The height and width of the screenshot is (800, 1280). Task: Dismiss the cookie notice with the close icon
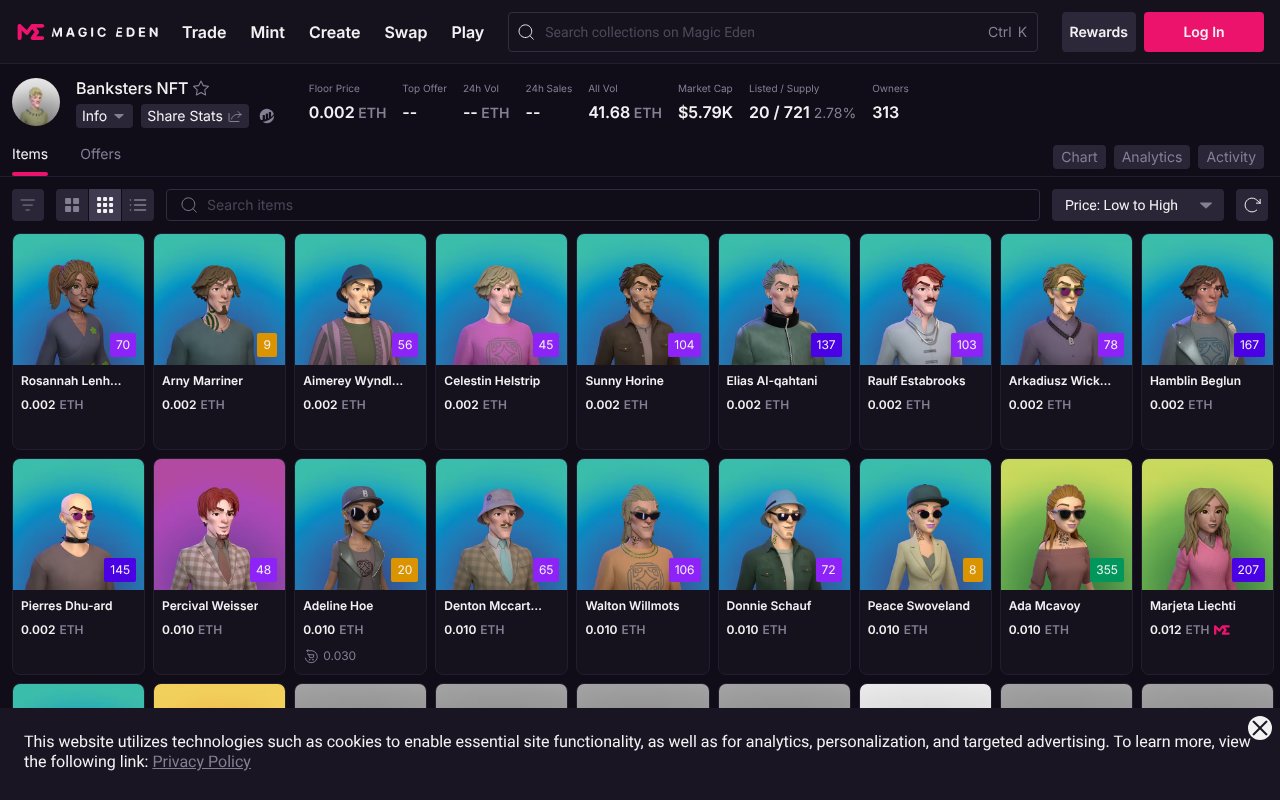pos(1259,727)
